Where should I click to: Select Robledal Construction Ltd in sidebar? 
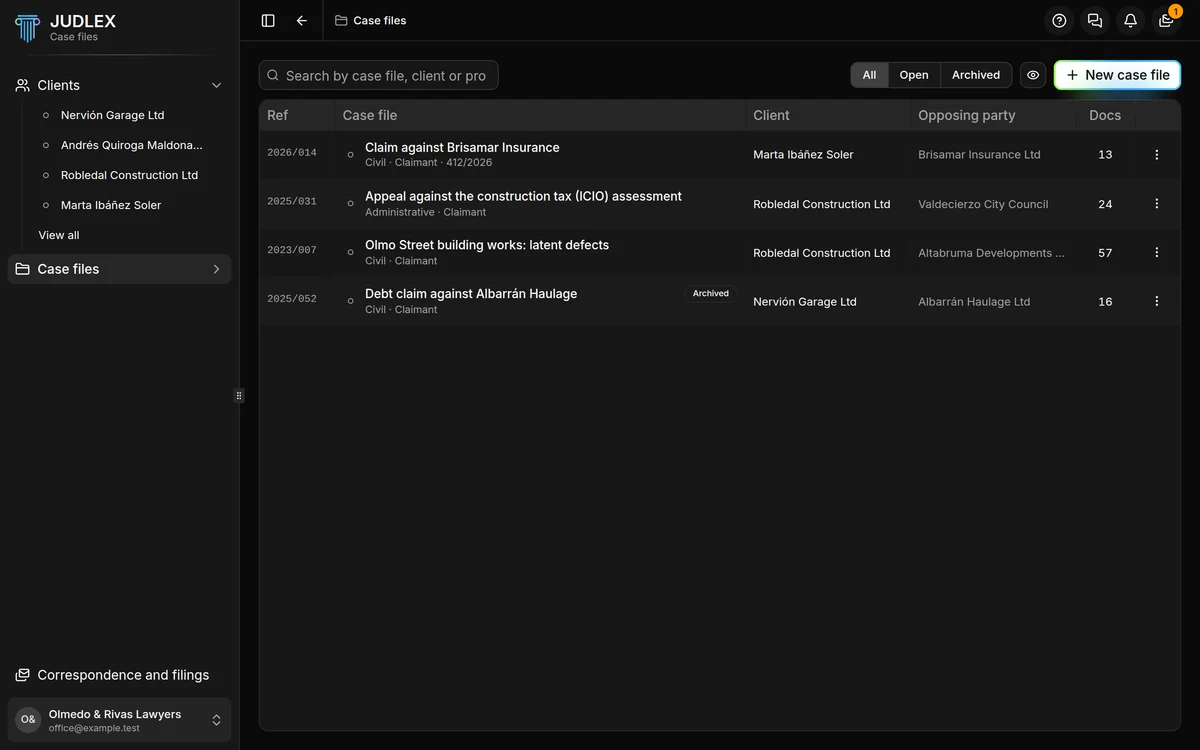tap(129, 175)
